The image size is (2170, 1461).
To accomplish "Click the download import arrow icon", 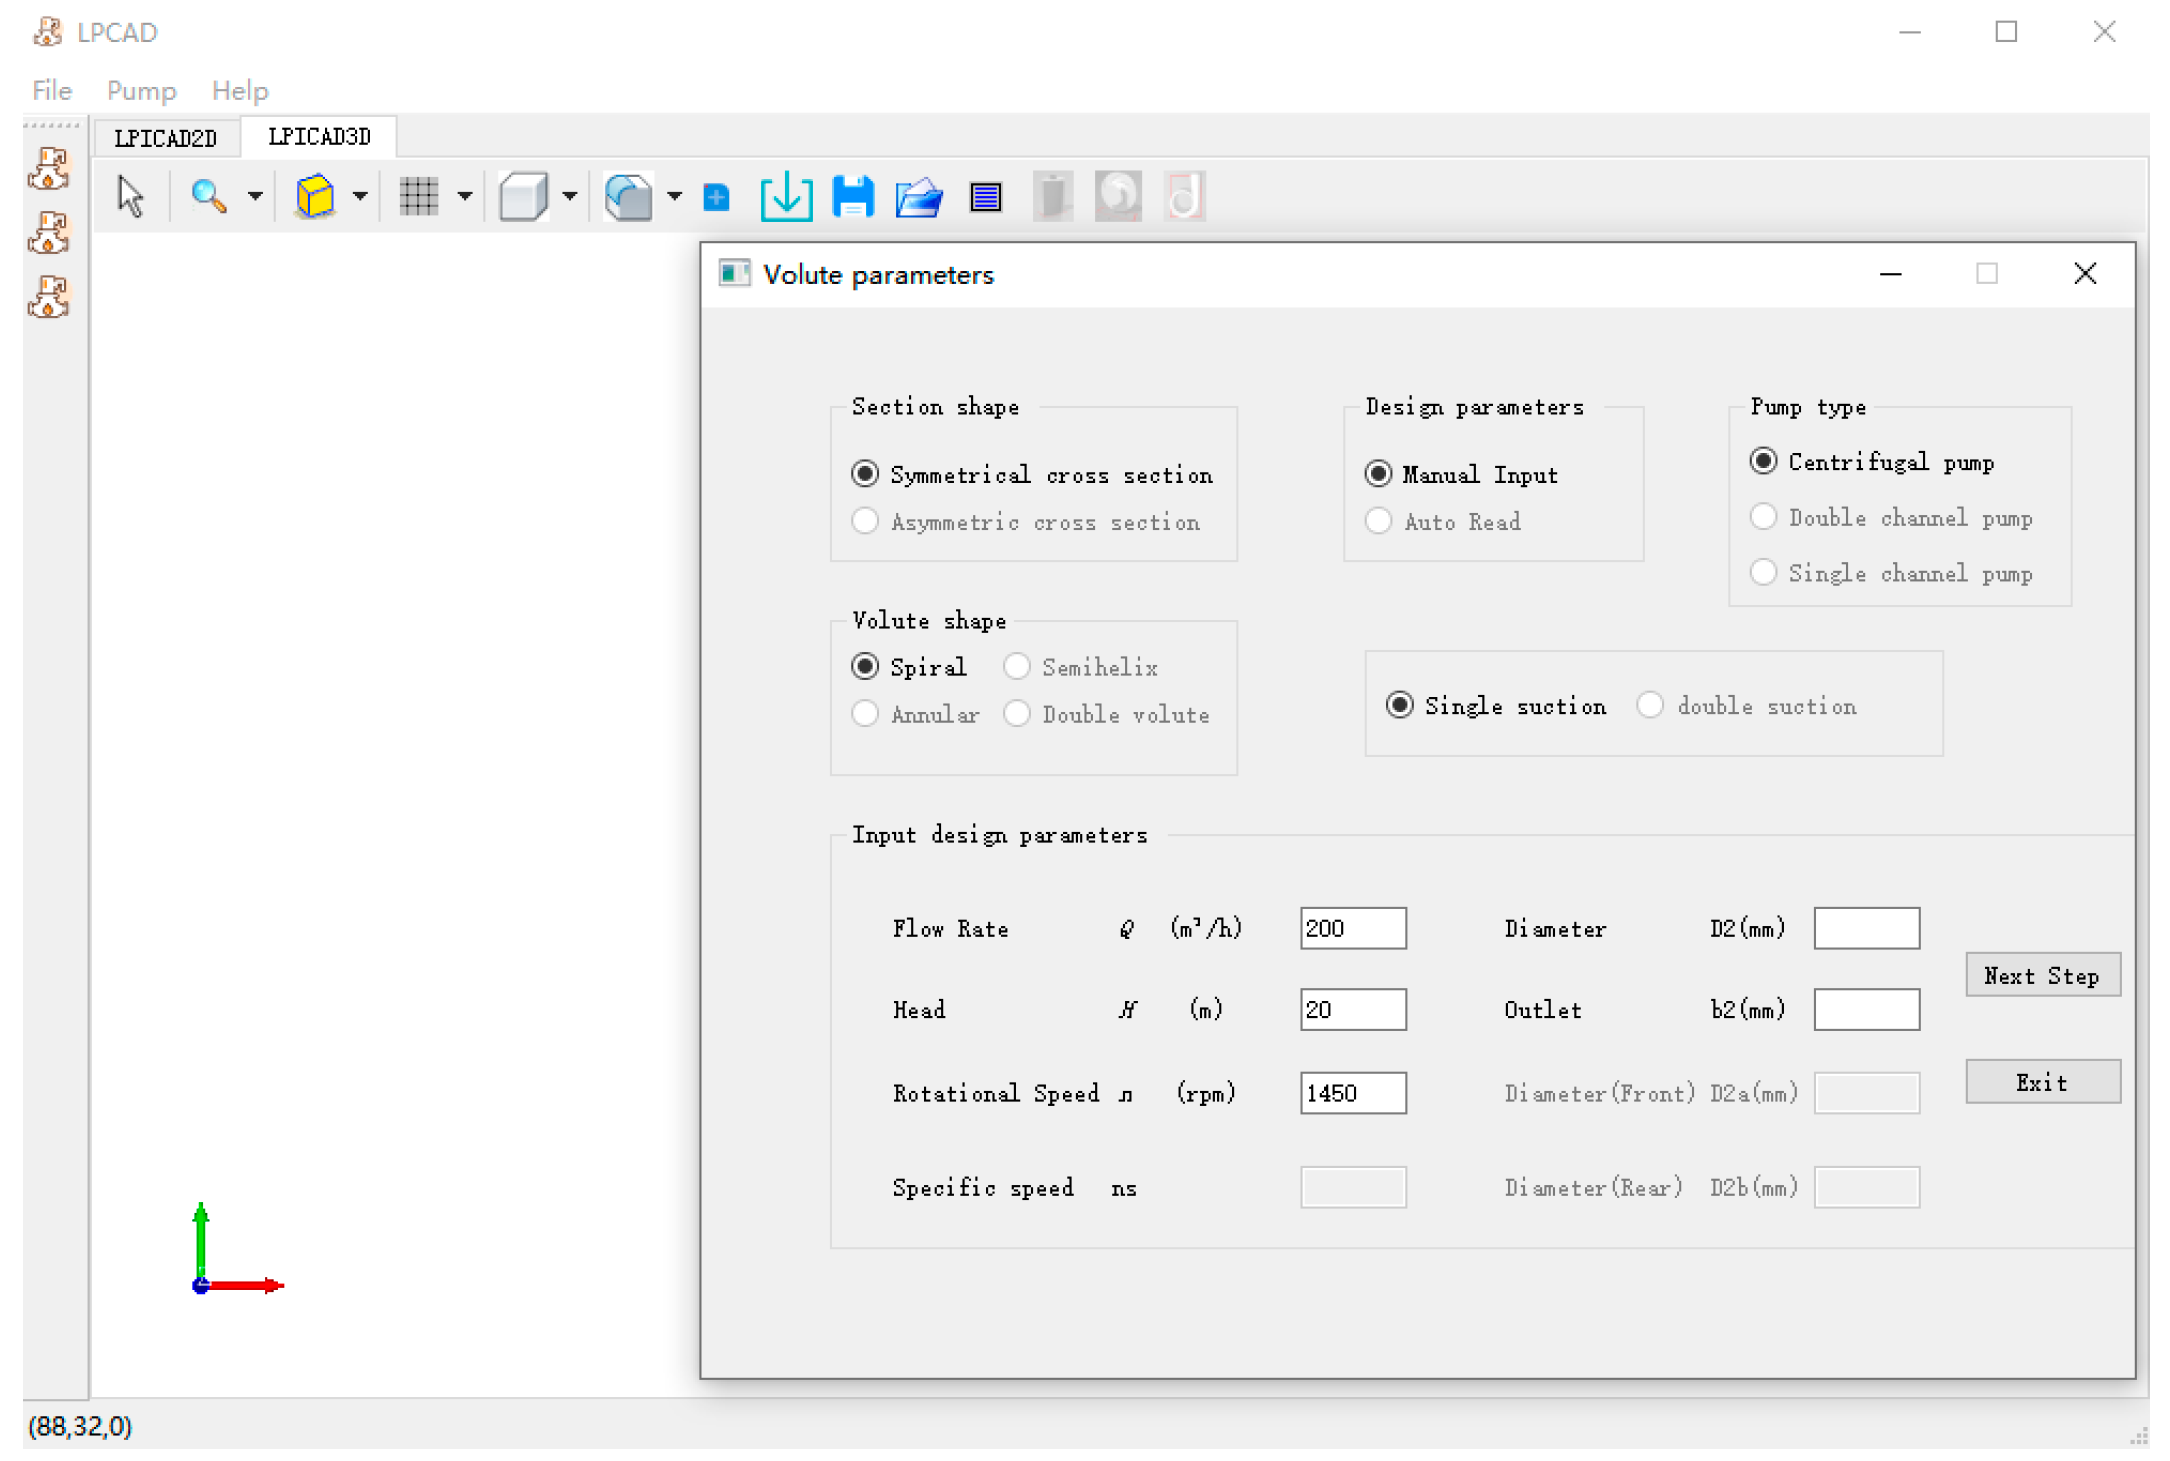I will point(786,196).
